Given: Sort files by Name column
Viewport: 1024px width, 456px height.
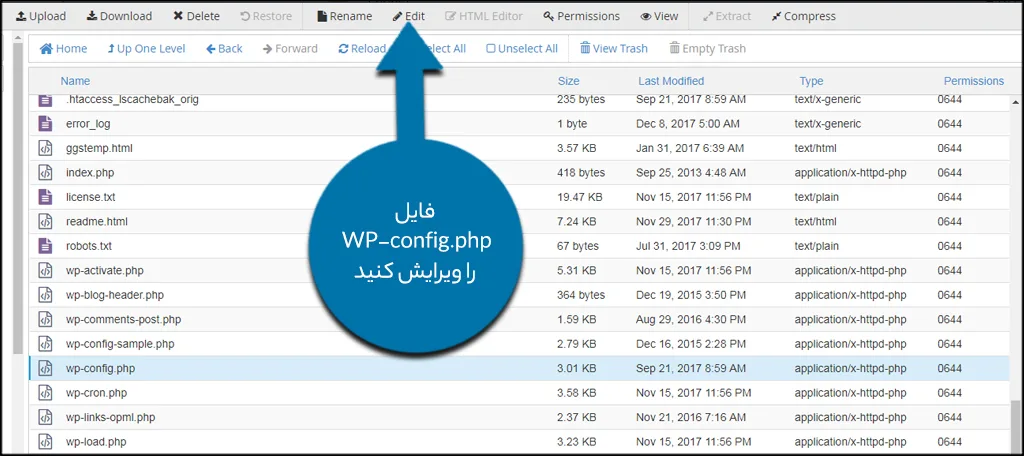Looking at the screenshot, I should click(x=75, y=81).
